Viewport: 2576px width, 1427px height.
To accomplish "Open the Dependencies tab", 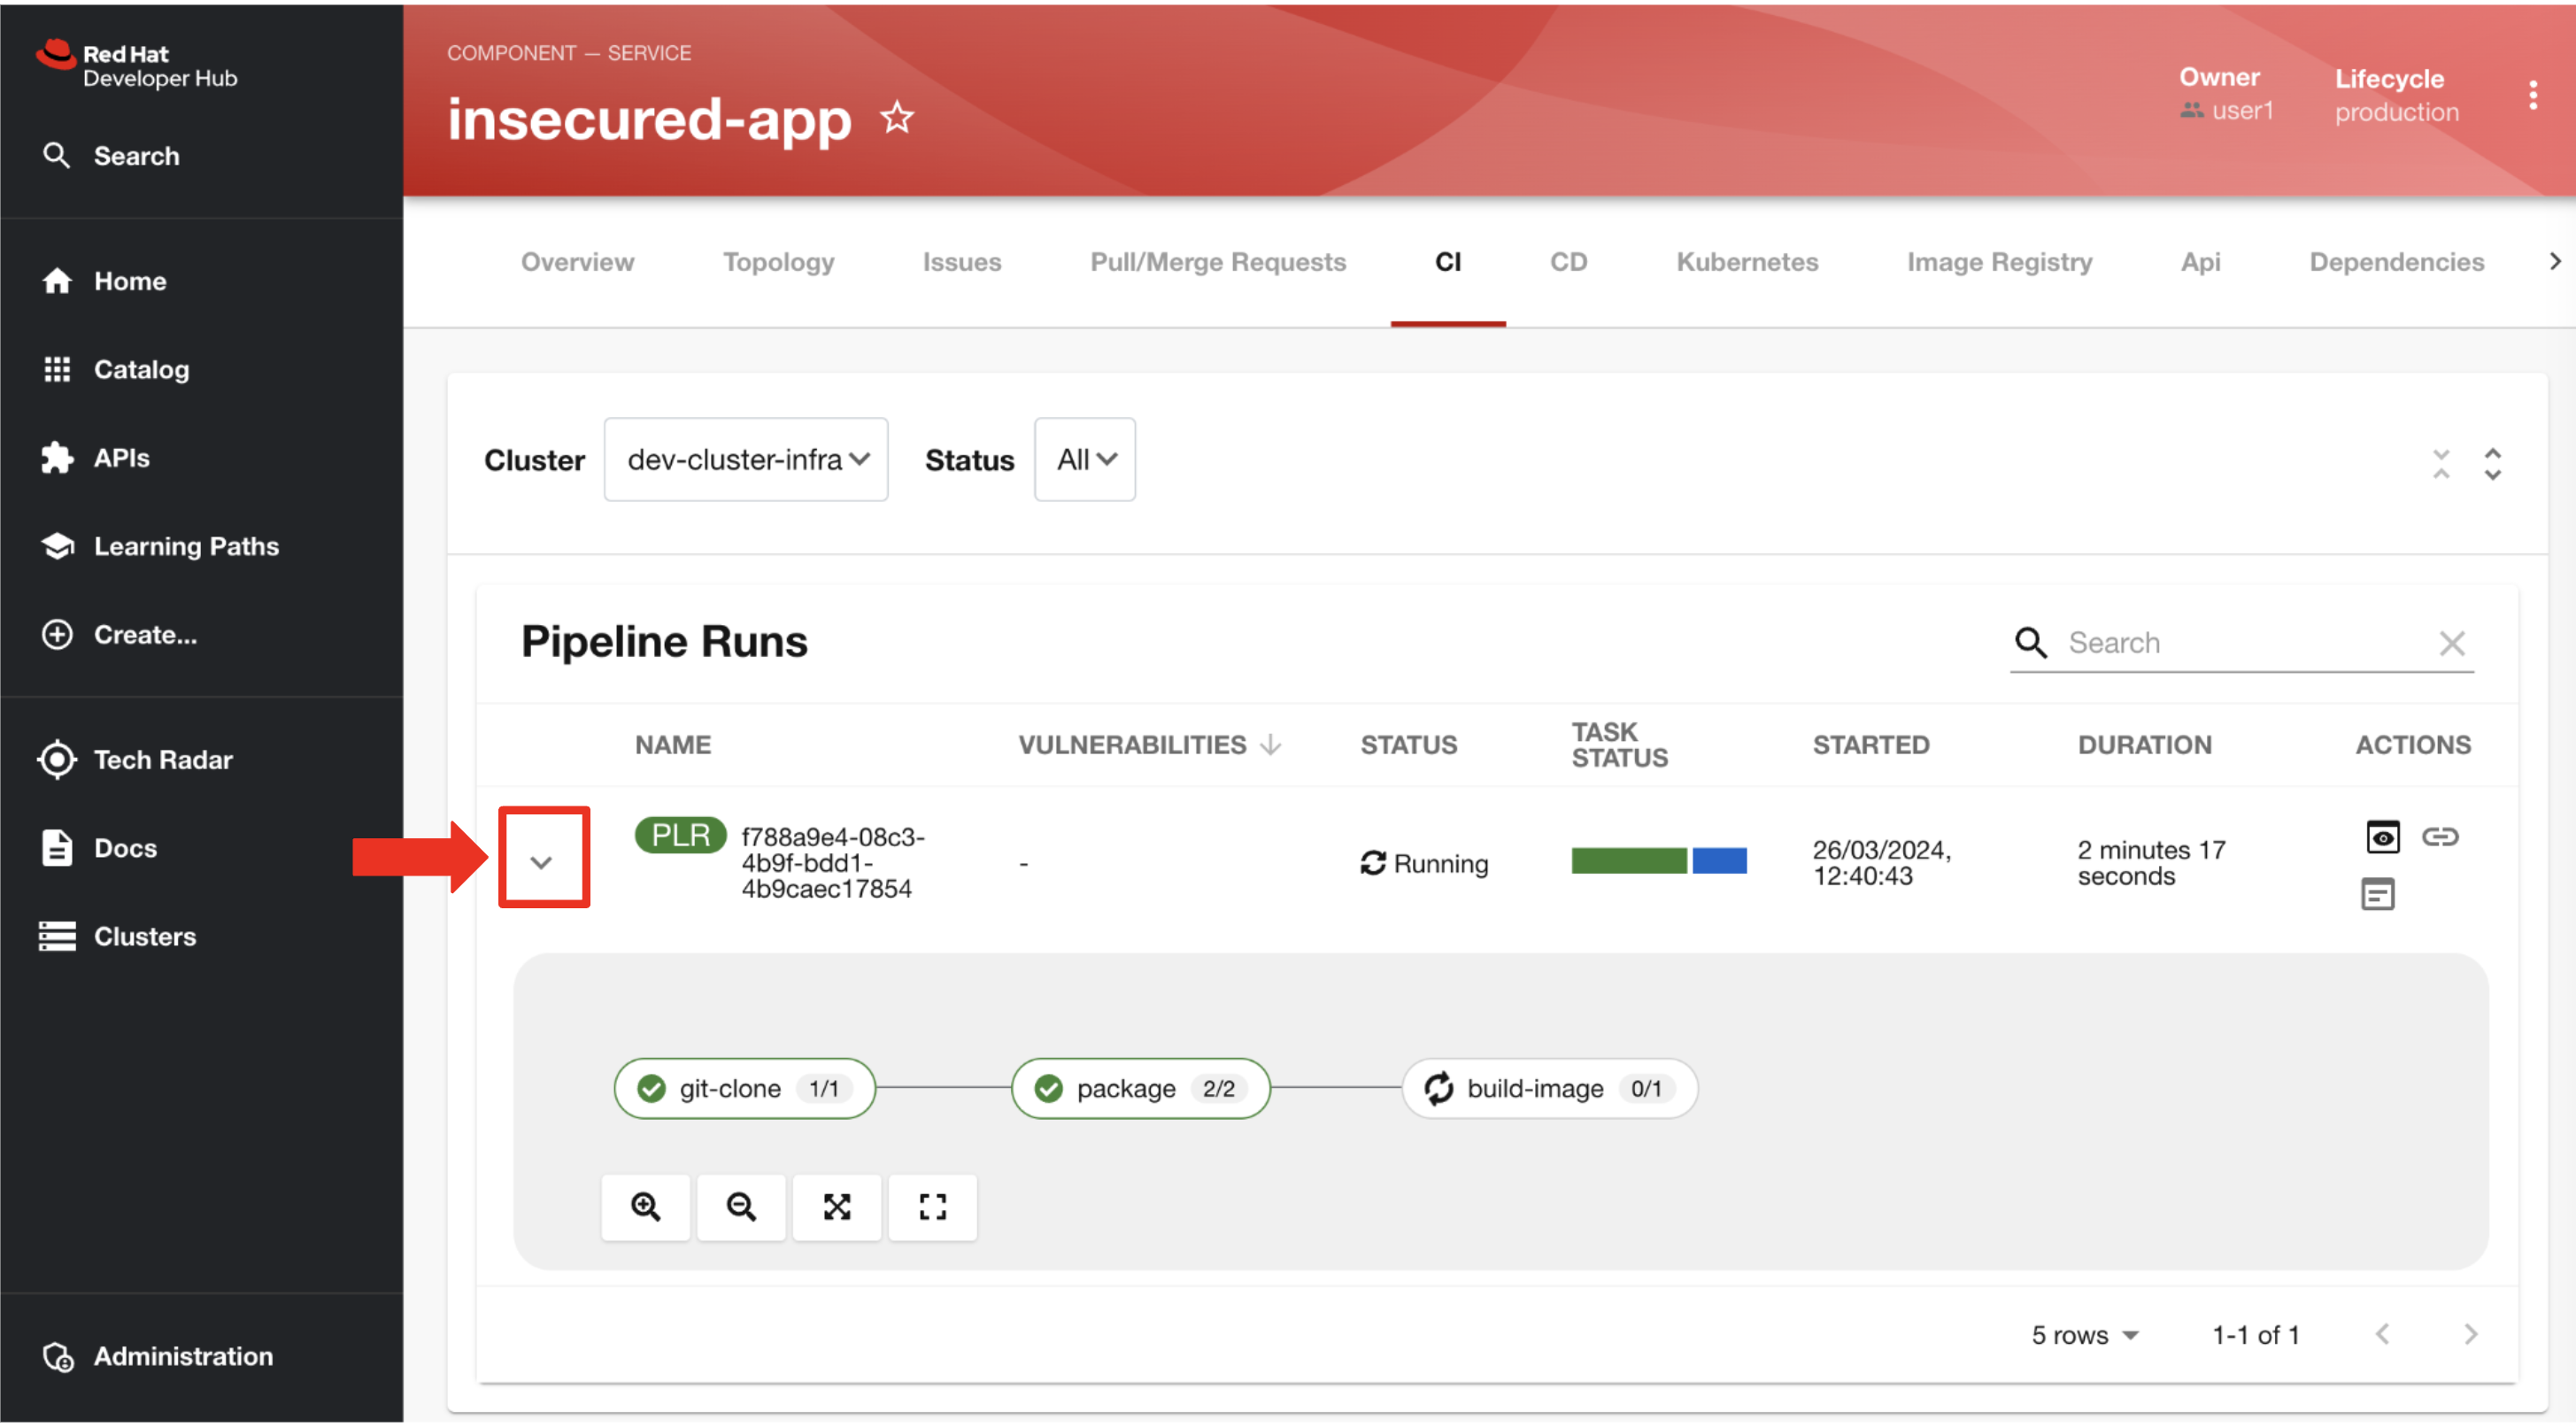I will pyautogui.click(x=2396, y=262).
